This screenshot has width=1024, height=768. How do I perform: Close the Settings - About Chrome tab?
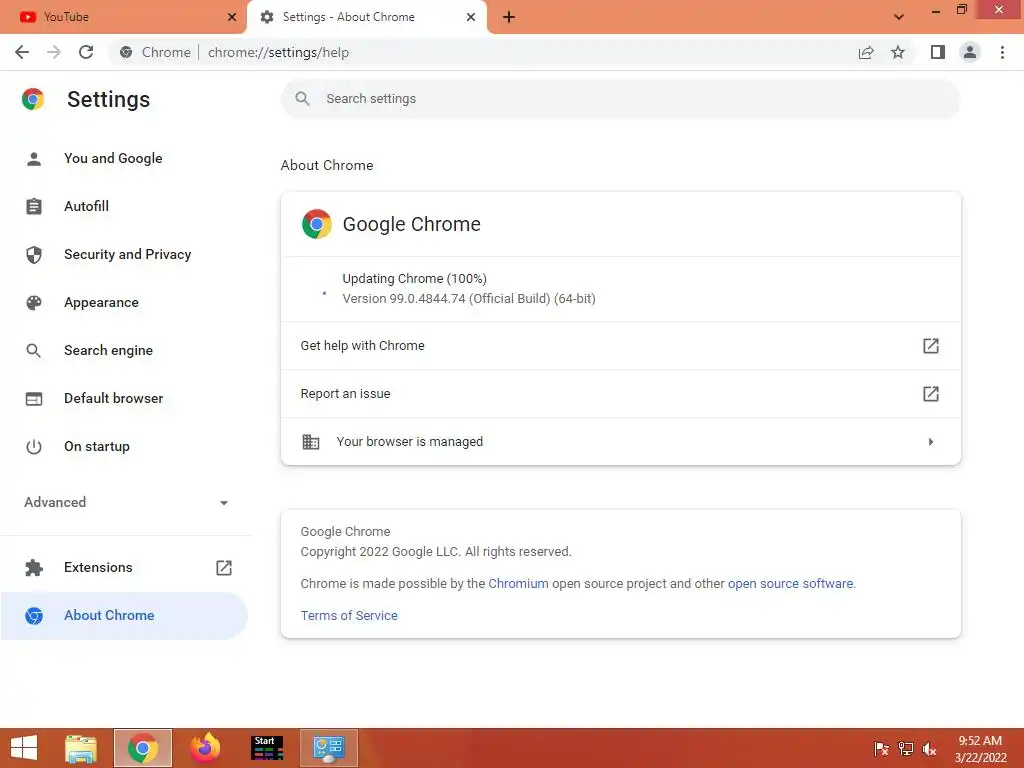point(471,17)
